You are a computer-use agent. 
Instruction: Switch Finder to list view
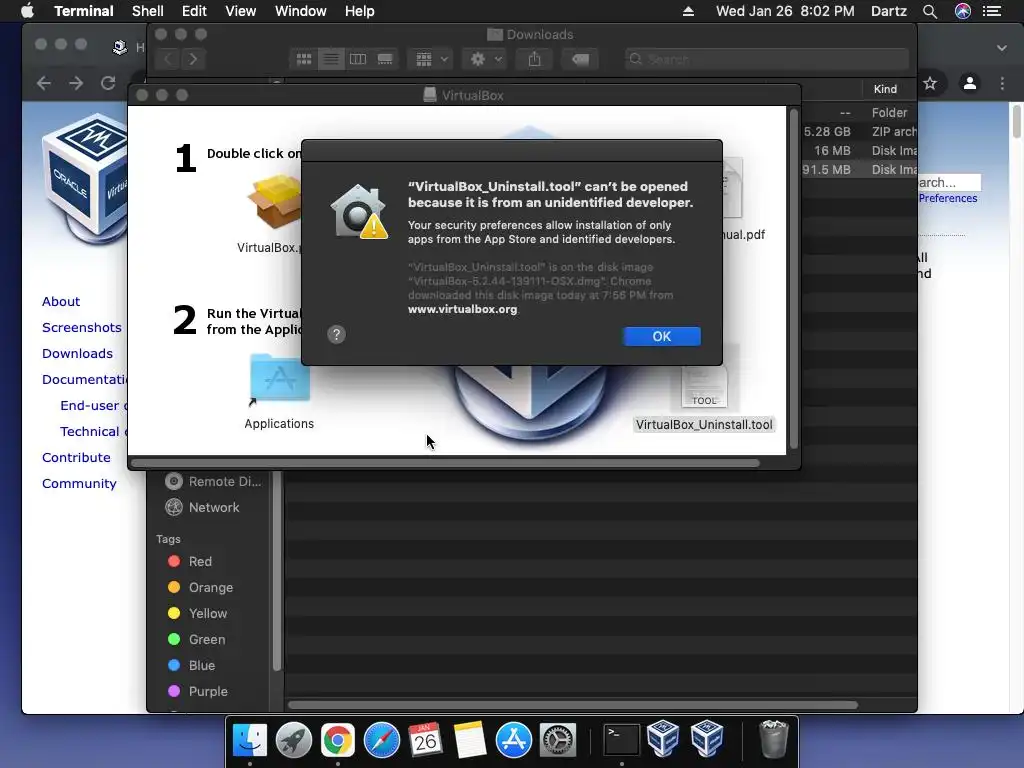(331, 59)
